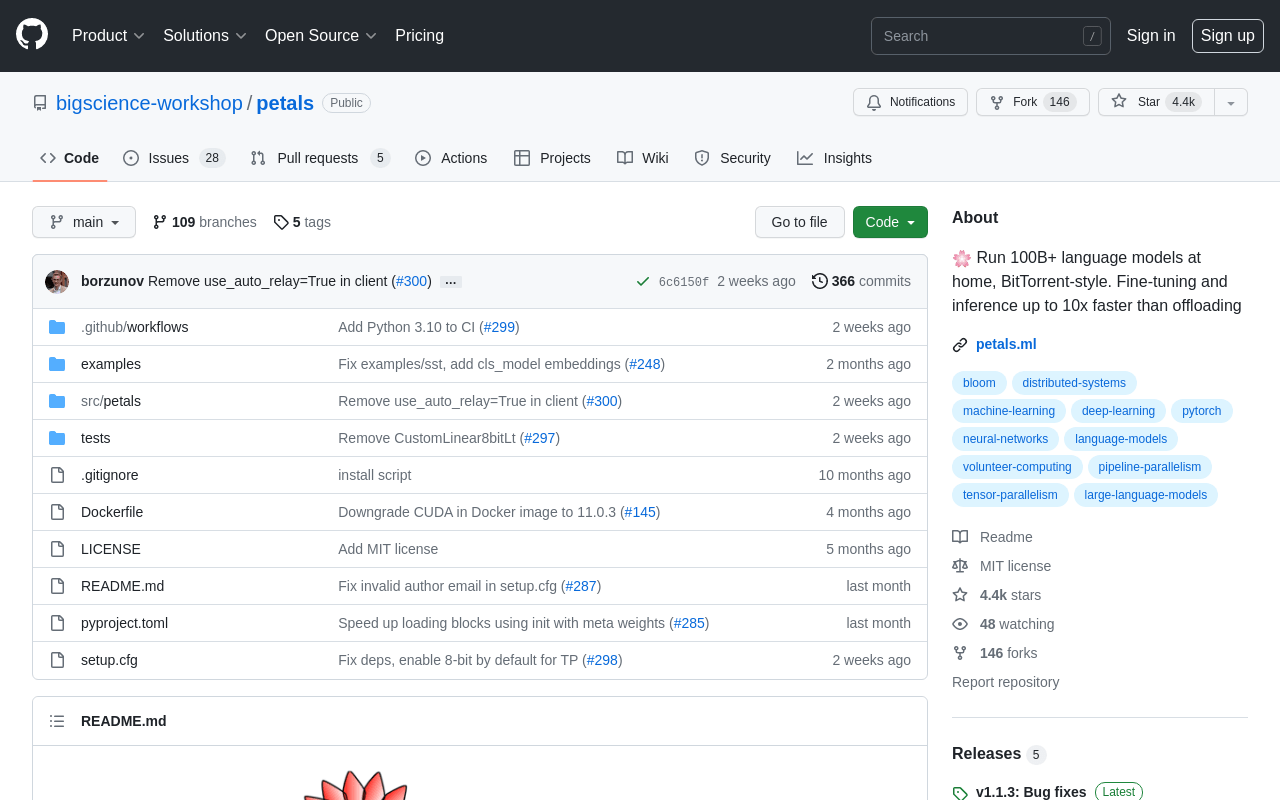Image resolution: width=1280 pixels, height=800 pixels.
Task: Open pull request #248 link
Action: pyautogui.click(x=644, y=364)
